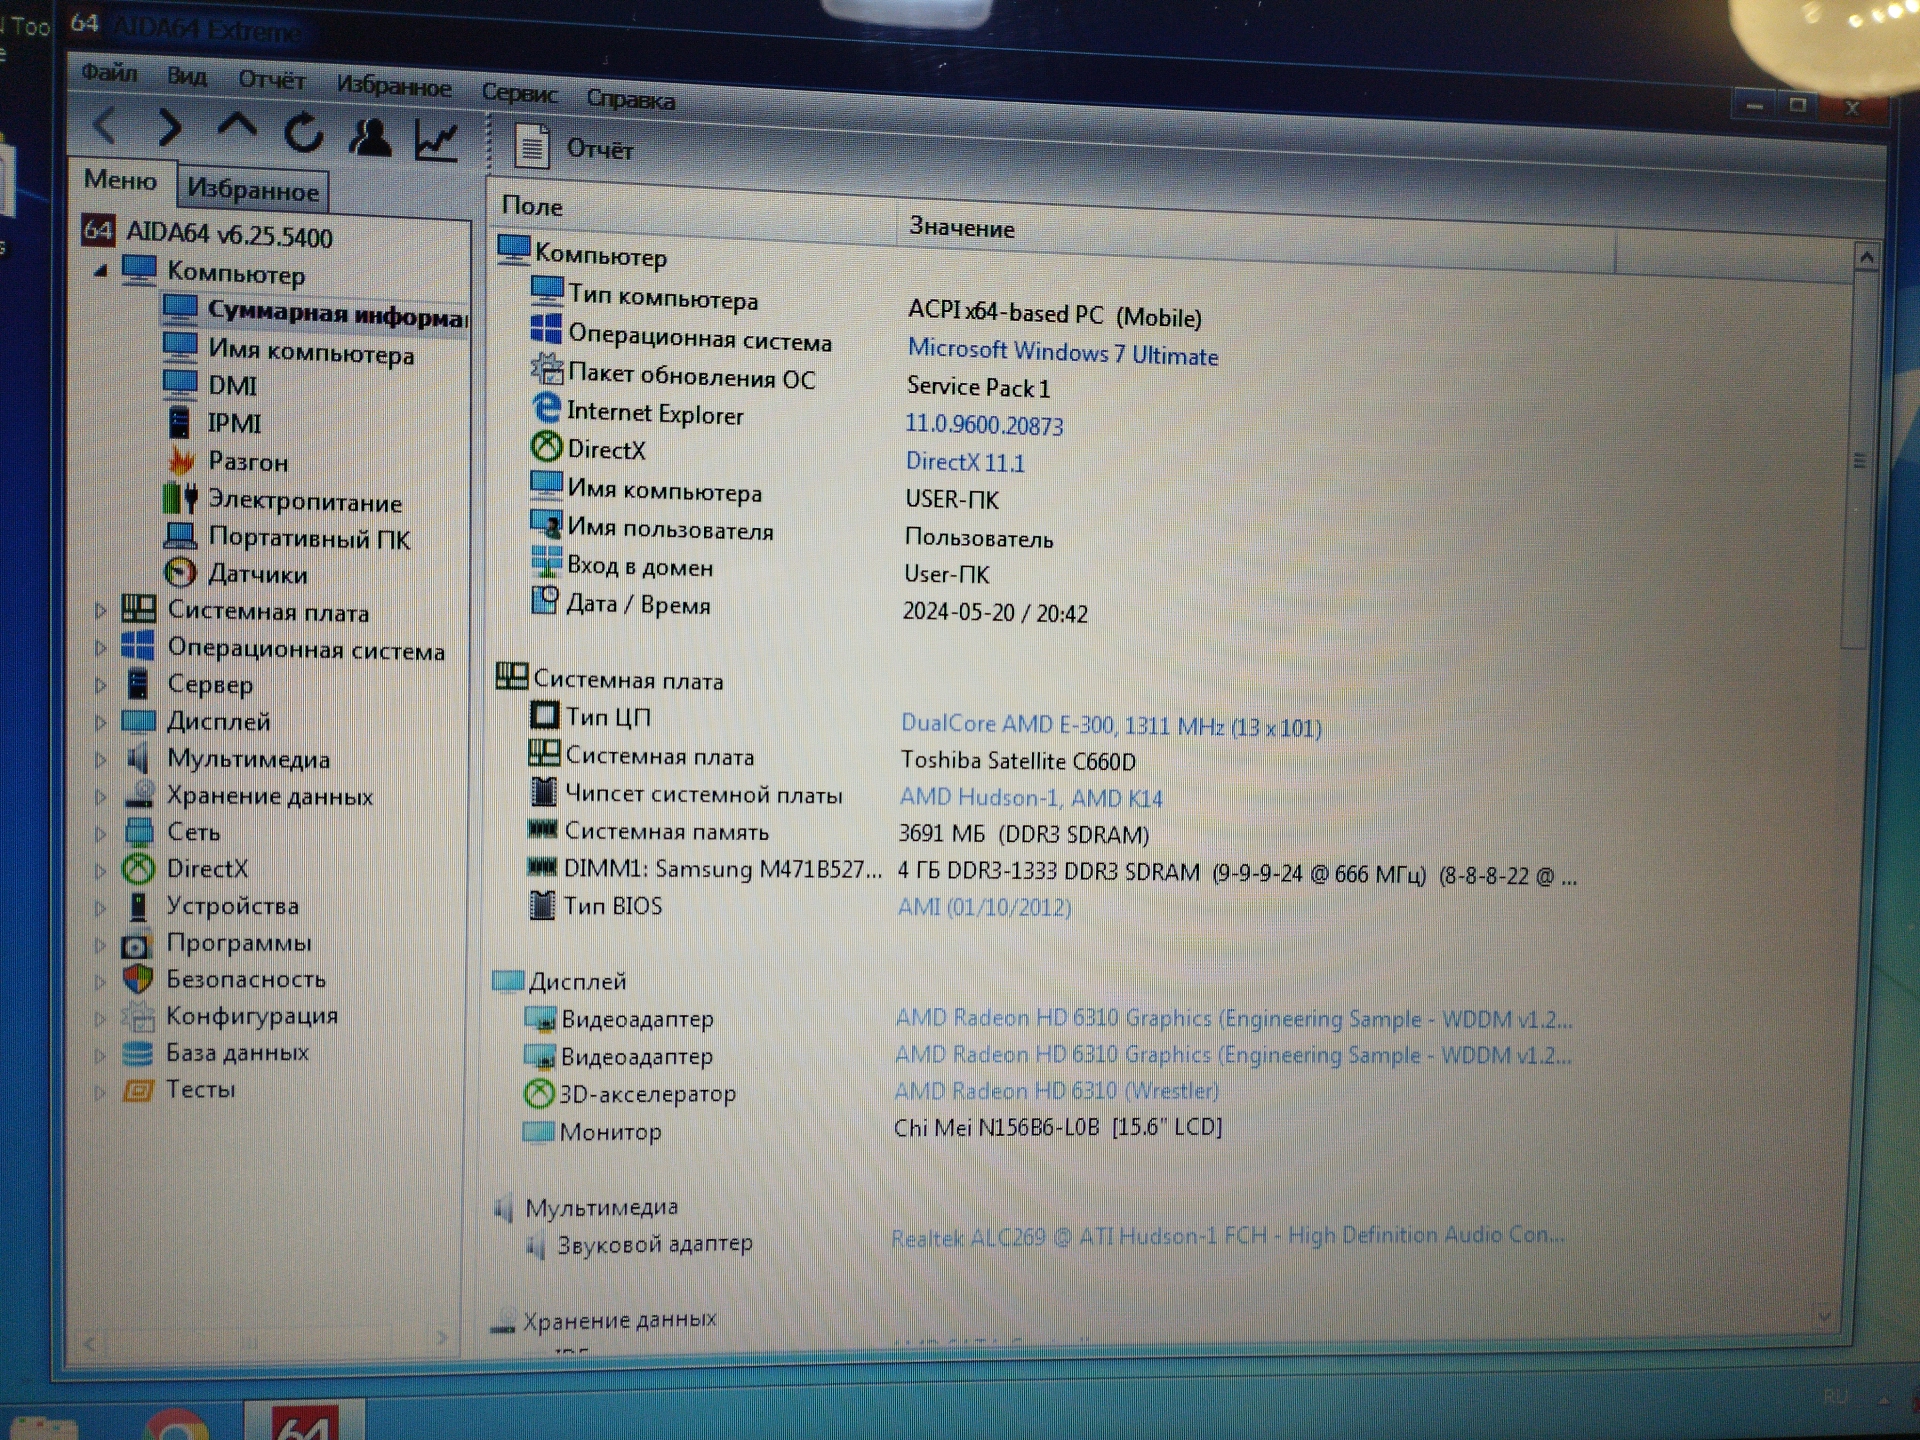Screen dimensions: 1920x1440
Task: Switch to the Меню tab
Action: tap(121, 180)
